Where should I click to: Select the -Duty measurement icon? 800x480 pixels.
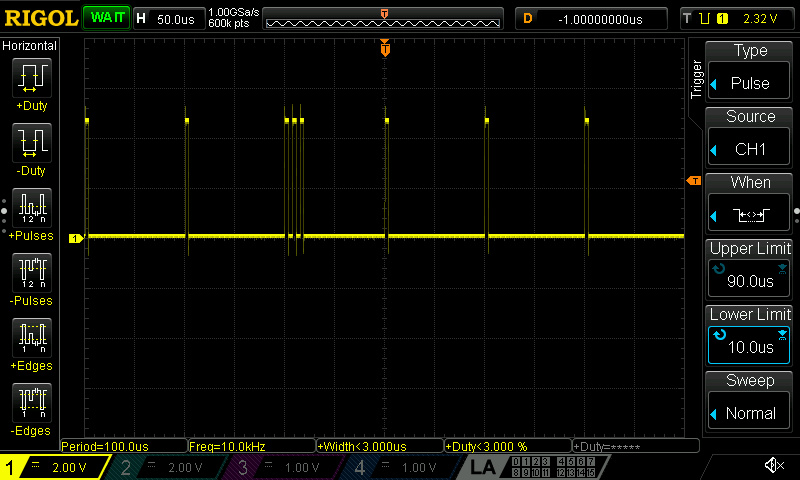tap(32, 143)
